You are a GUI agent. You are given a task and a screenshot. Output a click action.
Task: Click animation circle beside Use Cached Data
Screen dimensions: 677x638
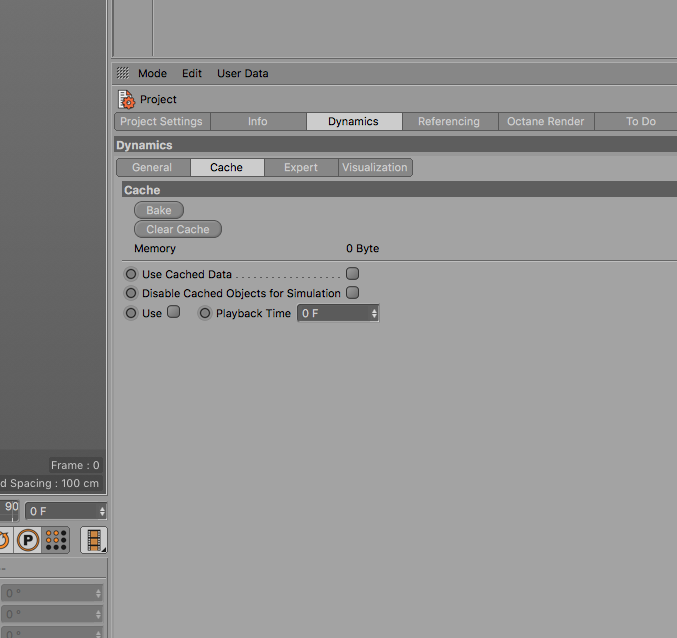131,274
